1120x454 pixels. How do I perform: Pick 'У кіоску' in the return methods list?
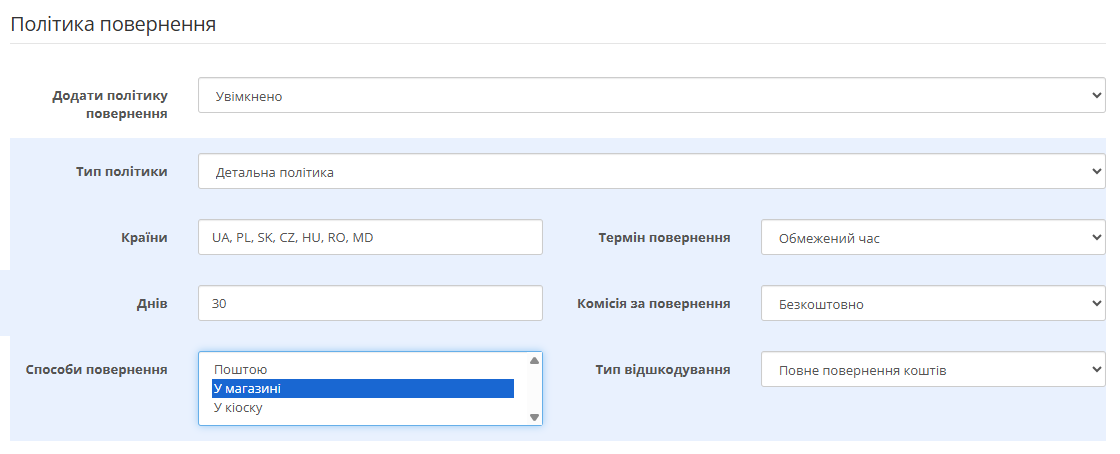pyautogui.click(x=360, y=408)
